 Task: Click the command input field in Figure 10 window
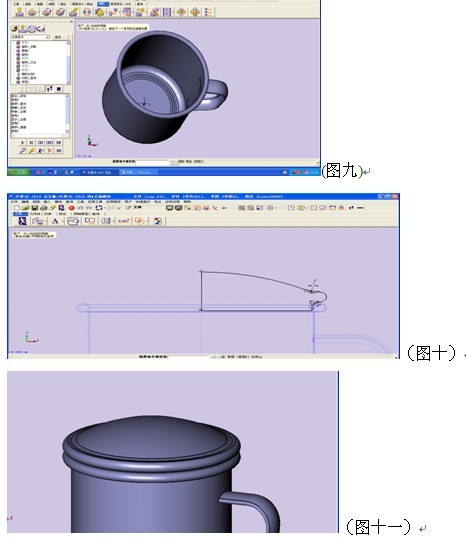point(188,357)
